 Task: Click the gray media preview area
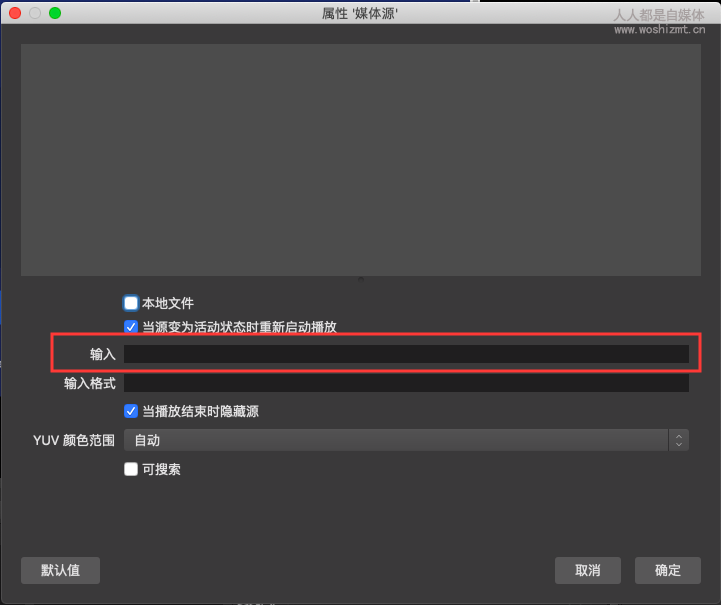coord(360,158)
